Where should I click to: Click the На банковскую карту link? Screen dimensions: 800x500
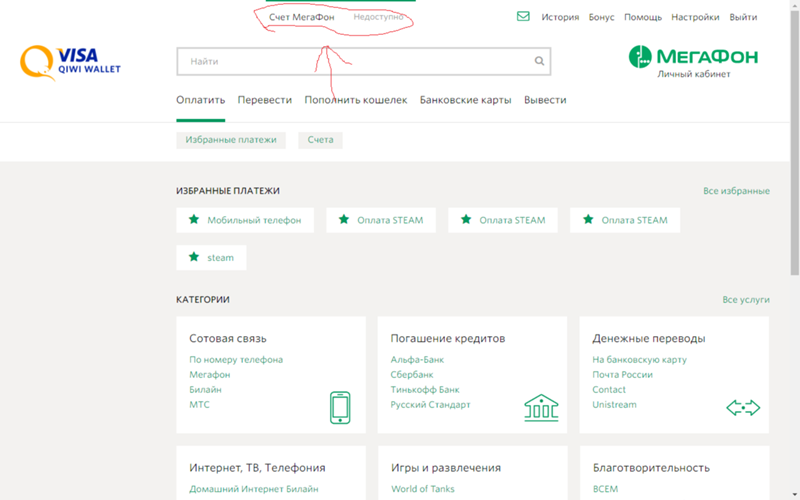(639, 360)
